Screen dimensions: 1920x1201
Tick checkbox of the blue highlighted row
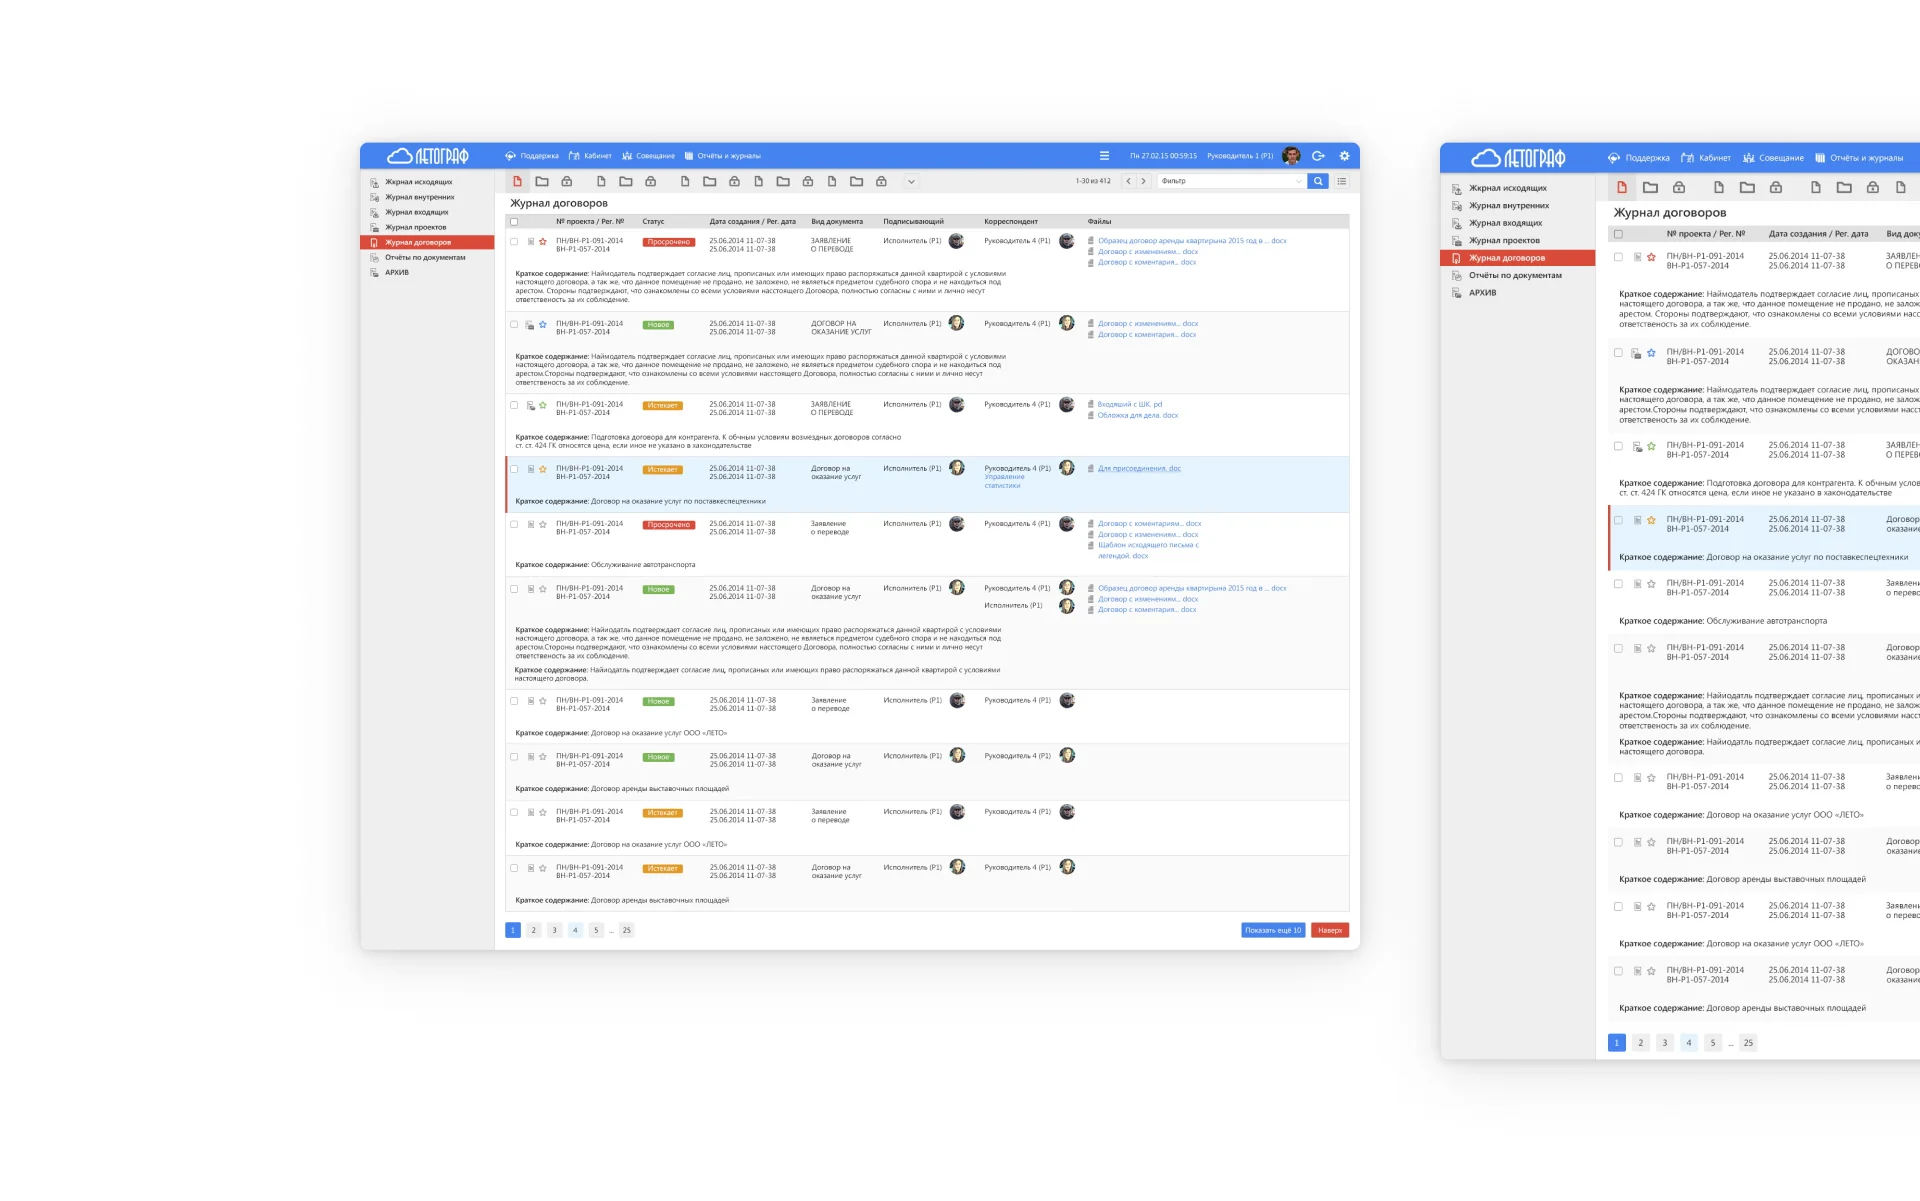pos(514,469)
